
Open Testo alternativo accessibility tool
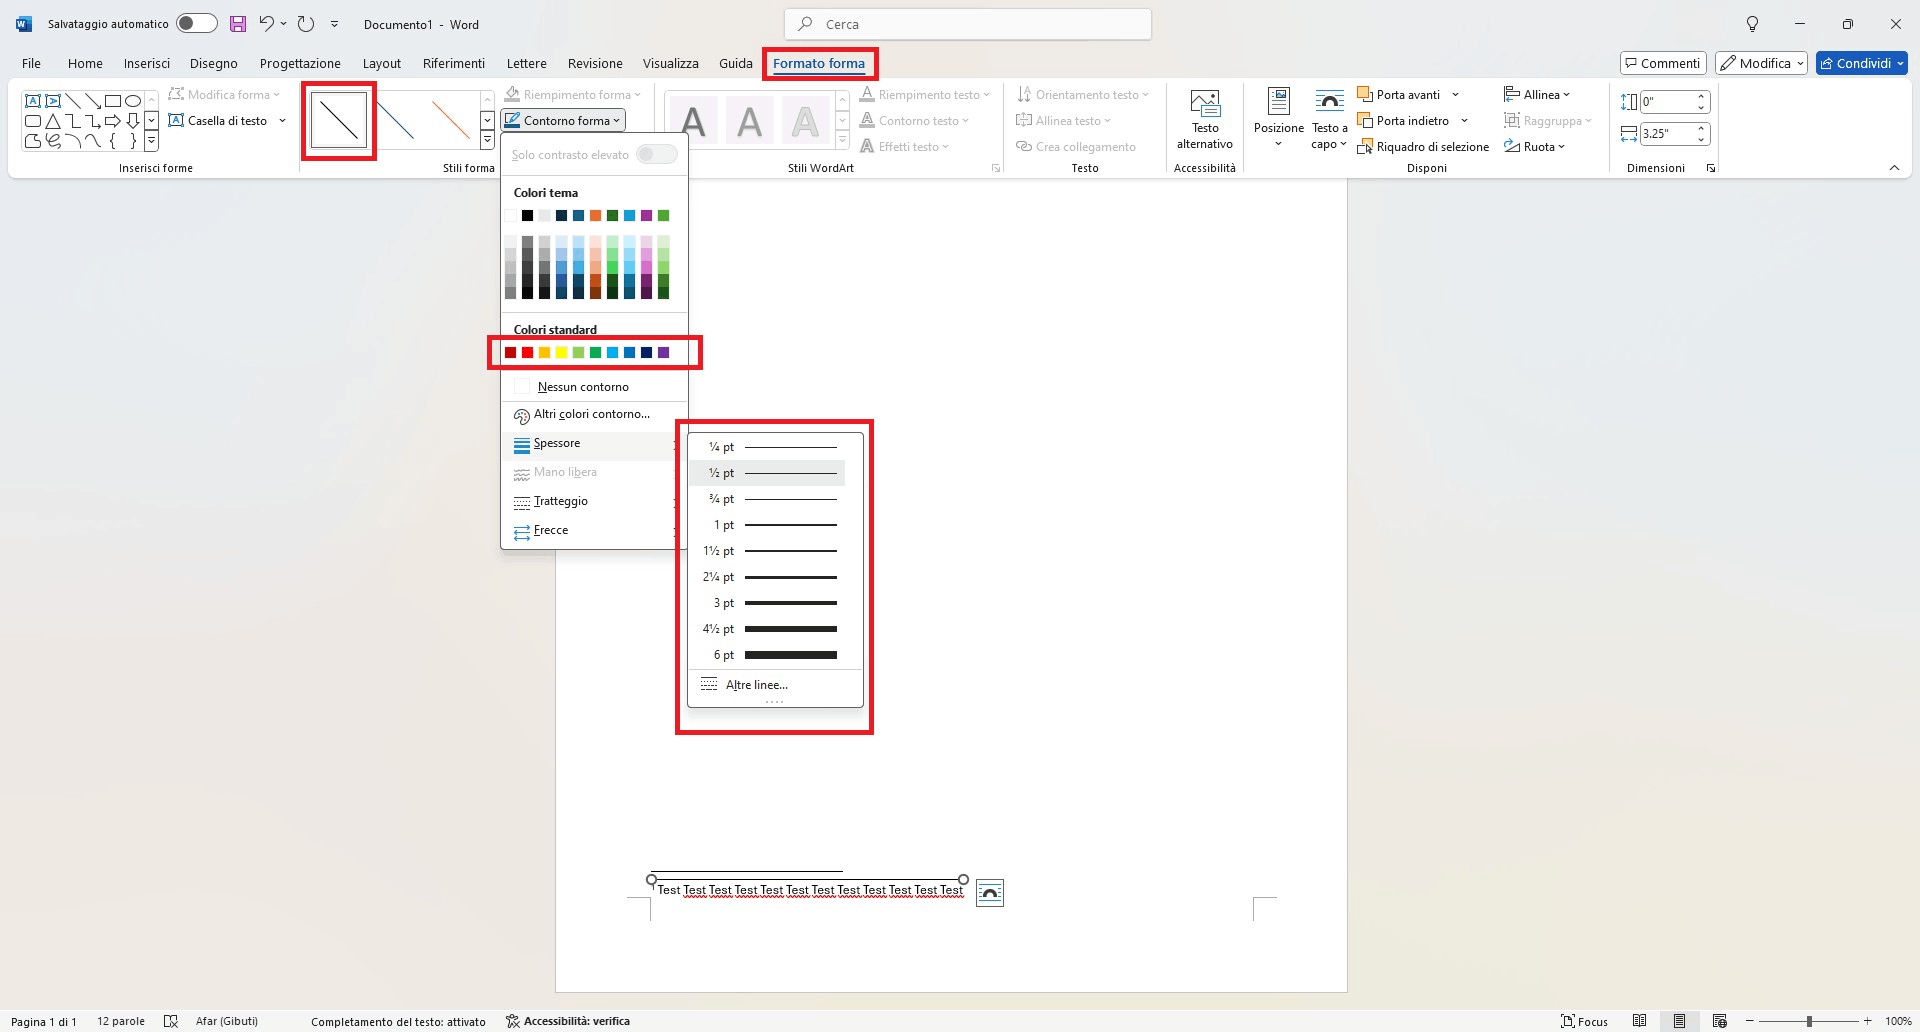coord(1205,120)
